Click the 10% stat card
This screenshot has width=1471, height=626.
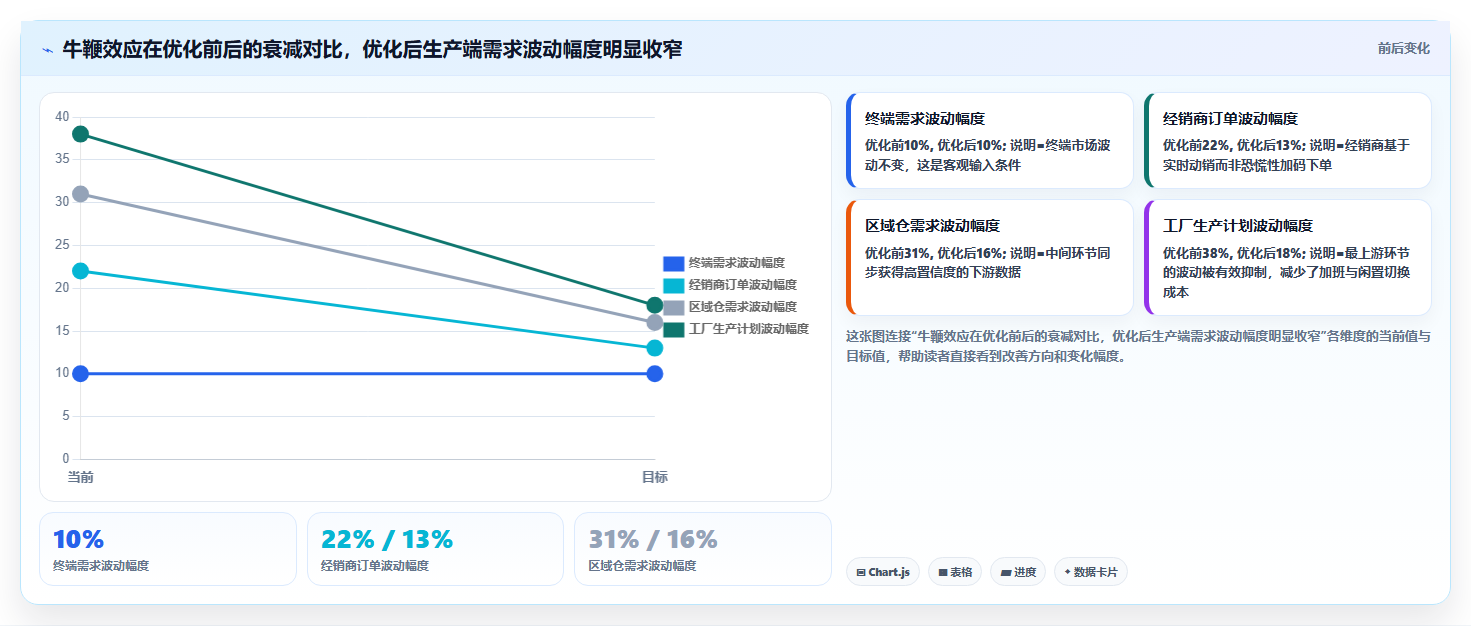tap(168, 549)
